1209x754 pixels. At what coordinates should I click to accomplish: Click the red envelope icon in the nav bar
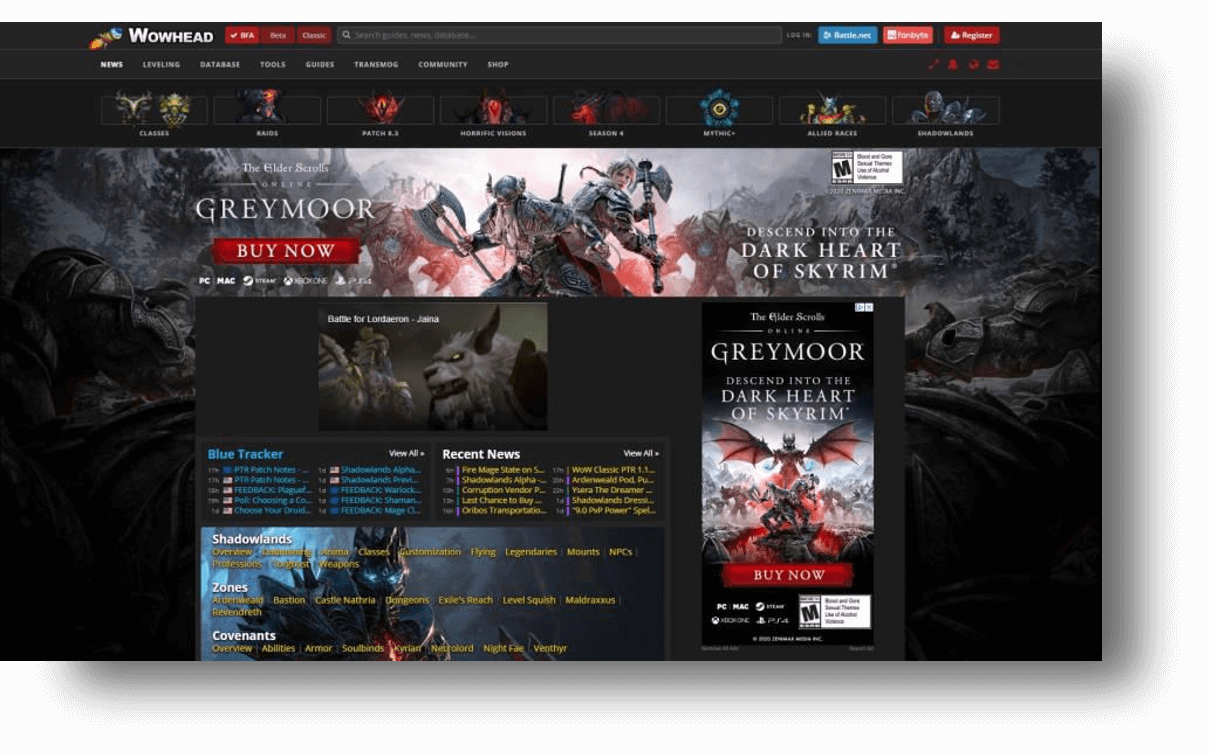pos(993,65)
